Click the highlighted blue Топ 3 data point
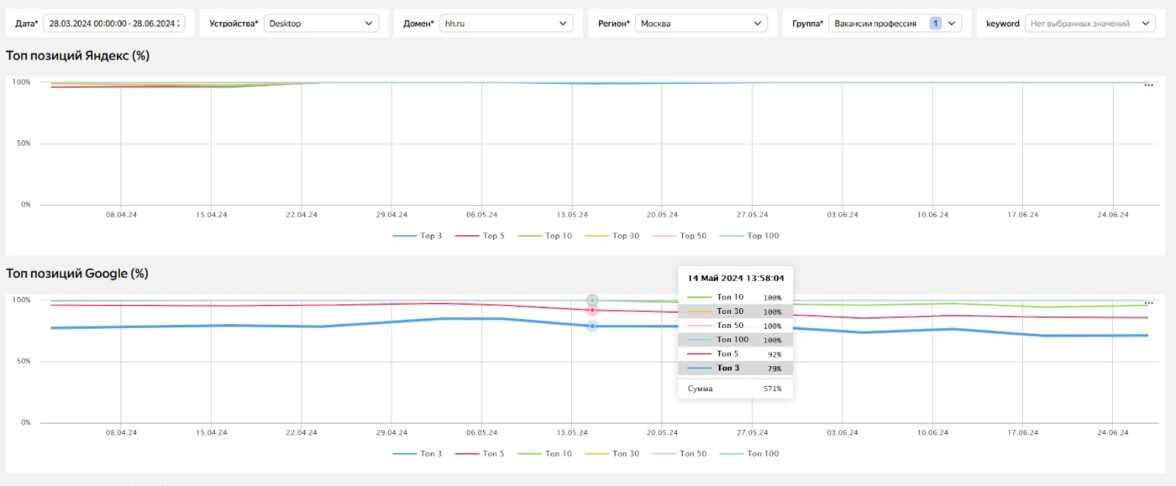The height and width of the screenshot is (486, 1176). pos(592,326)
